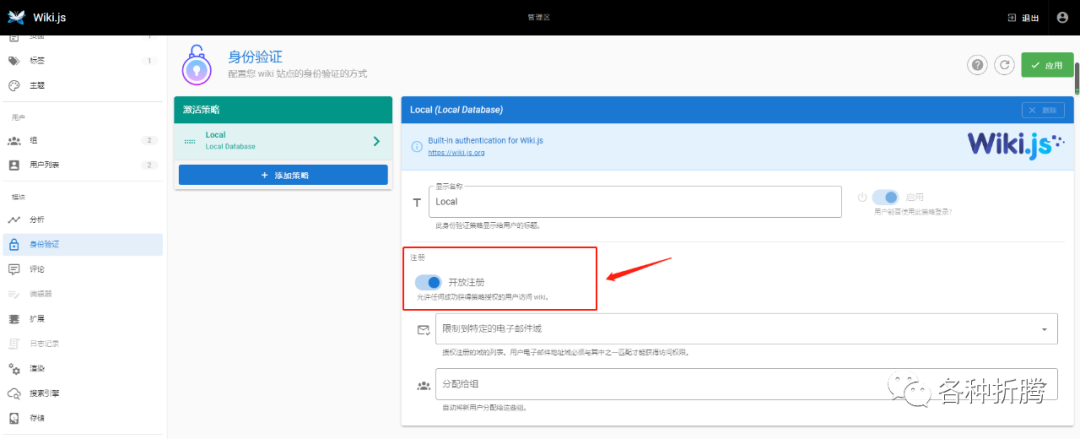This screenshot has height=439, width=1080.
Task: Open the account avatar menu
Action: [1062, 18]
